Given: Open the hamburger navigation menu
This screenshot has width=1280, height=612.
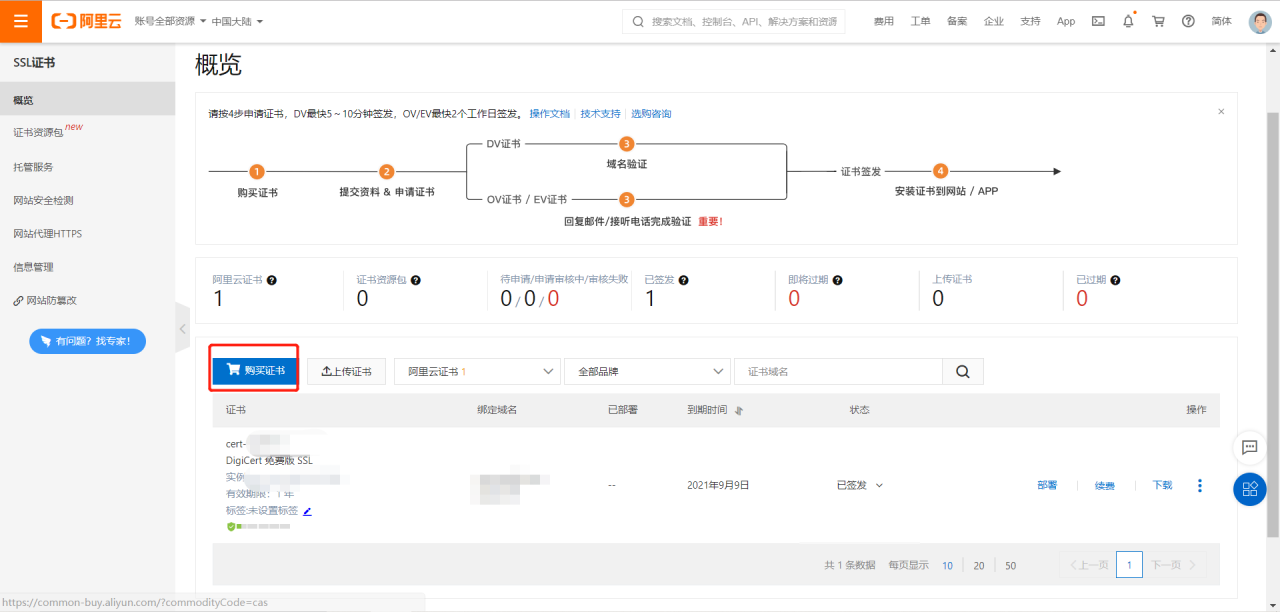Looking at the screenshot, I should coord(20,20).
